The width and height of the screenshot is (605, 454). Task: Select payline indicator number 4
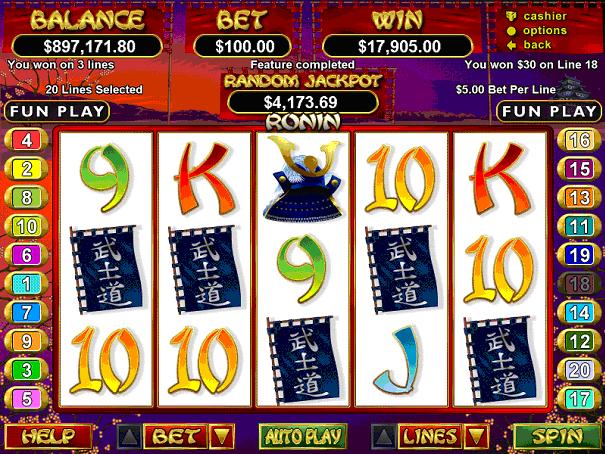26,140
